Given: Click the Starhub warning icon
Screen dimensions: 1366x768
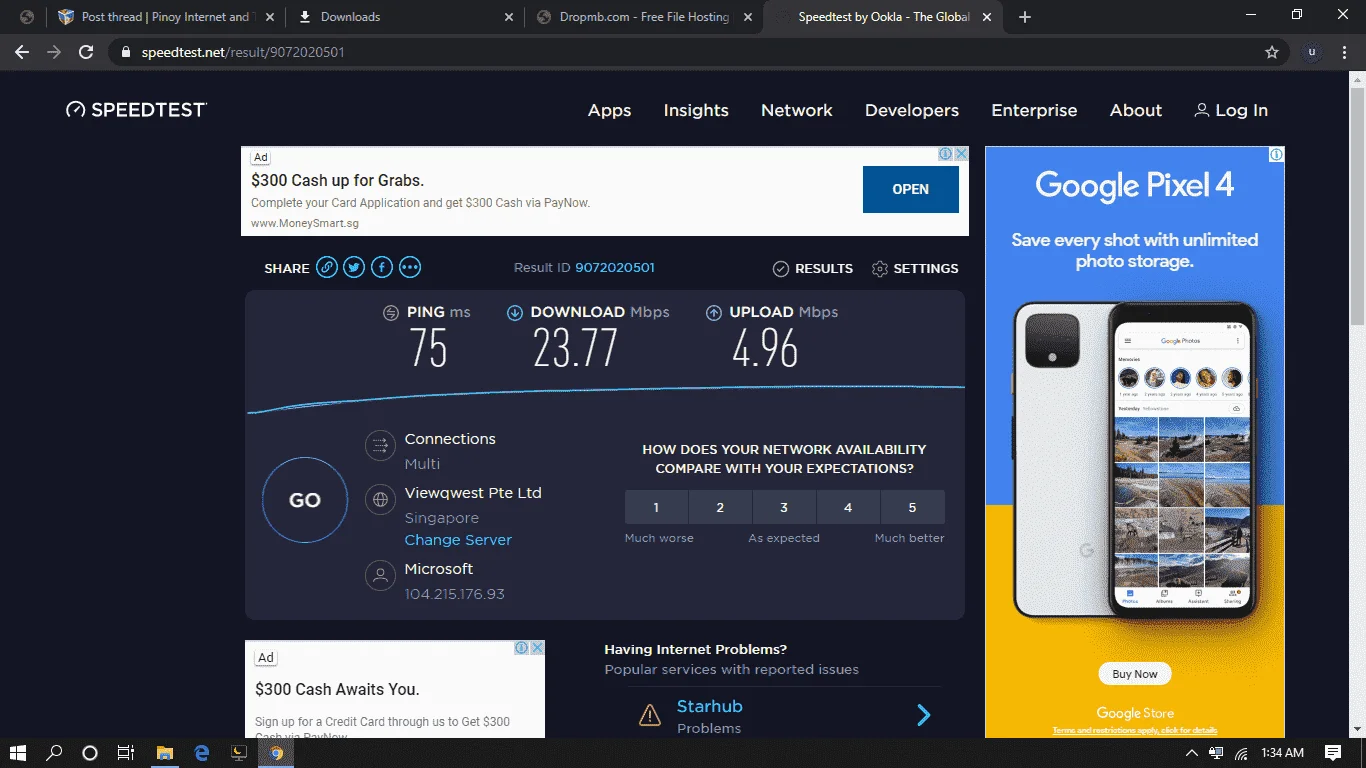Looking at the screenshot, I should pyautogui.click(x=650, y=715).
